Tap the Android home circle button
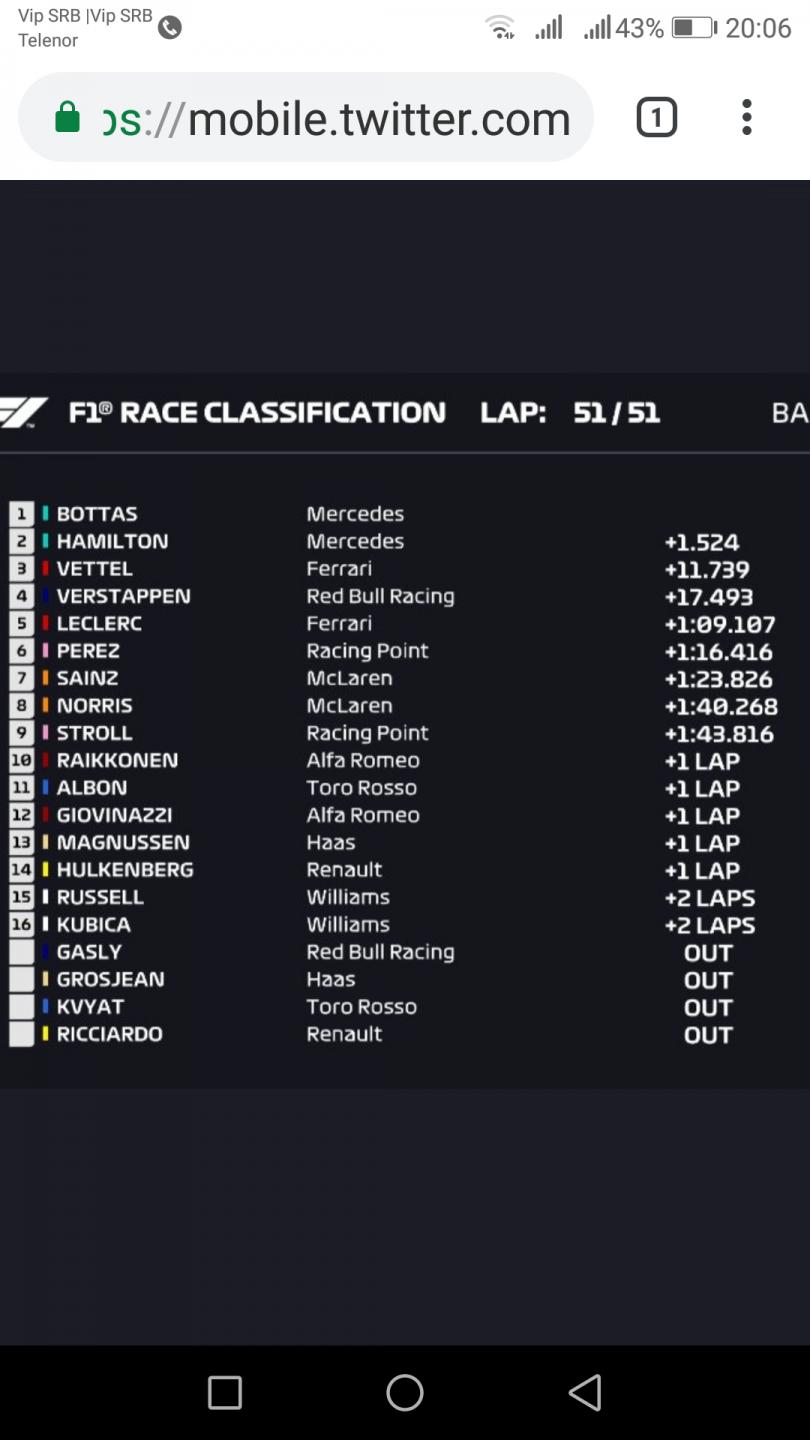 click(x=405, y=1392)
